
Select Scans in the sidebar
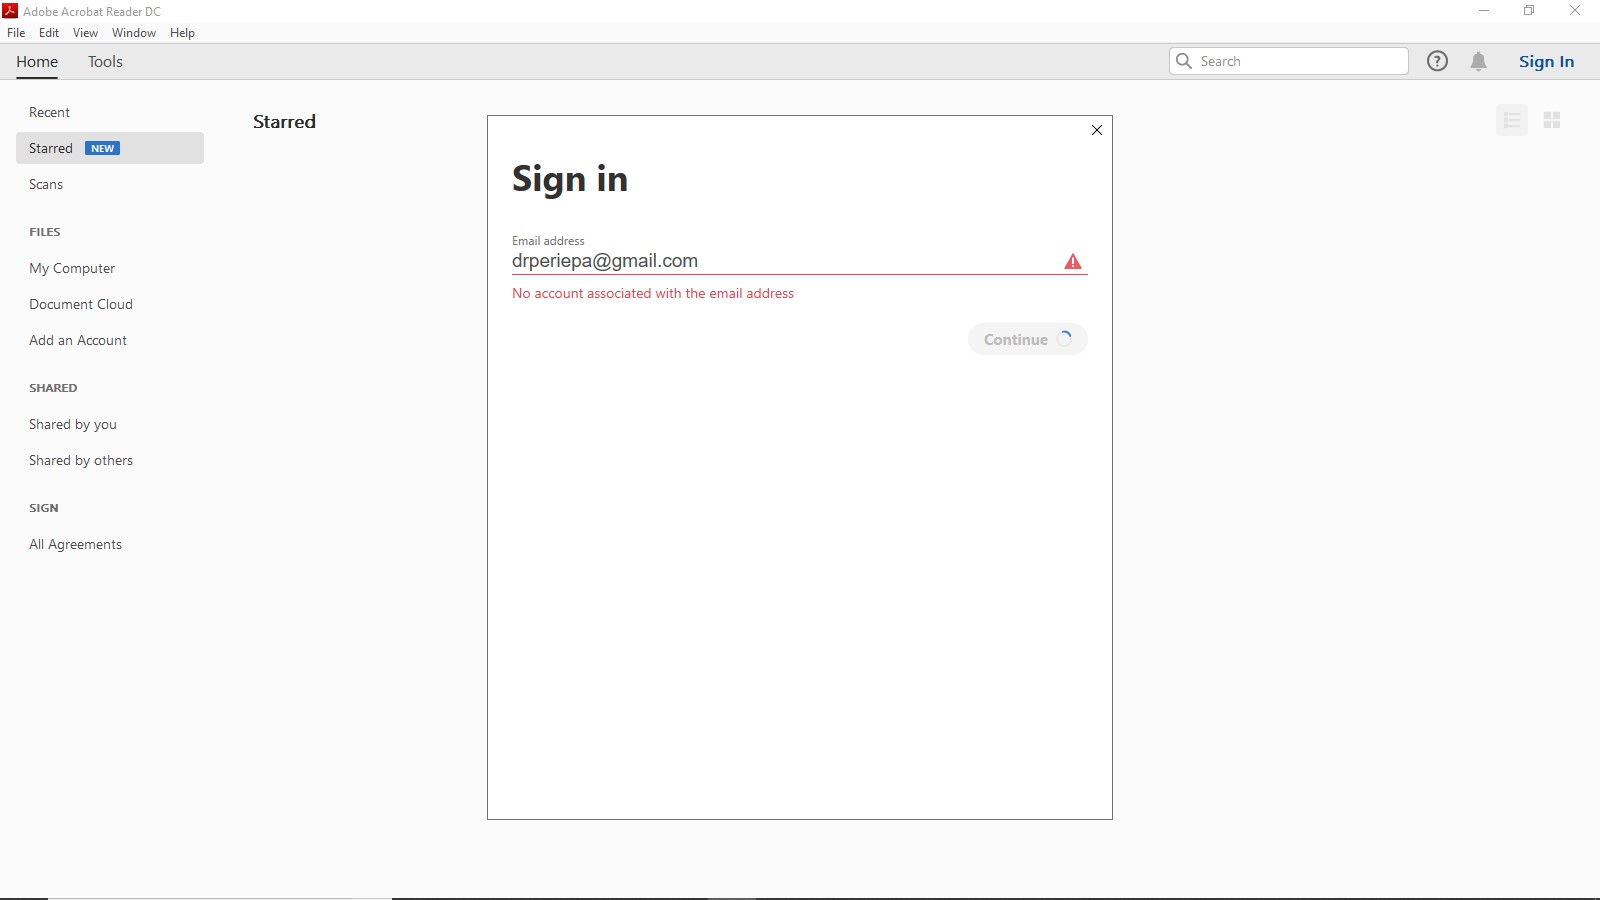pos(46,184)
